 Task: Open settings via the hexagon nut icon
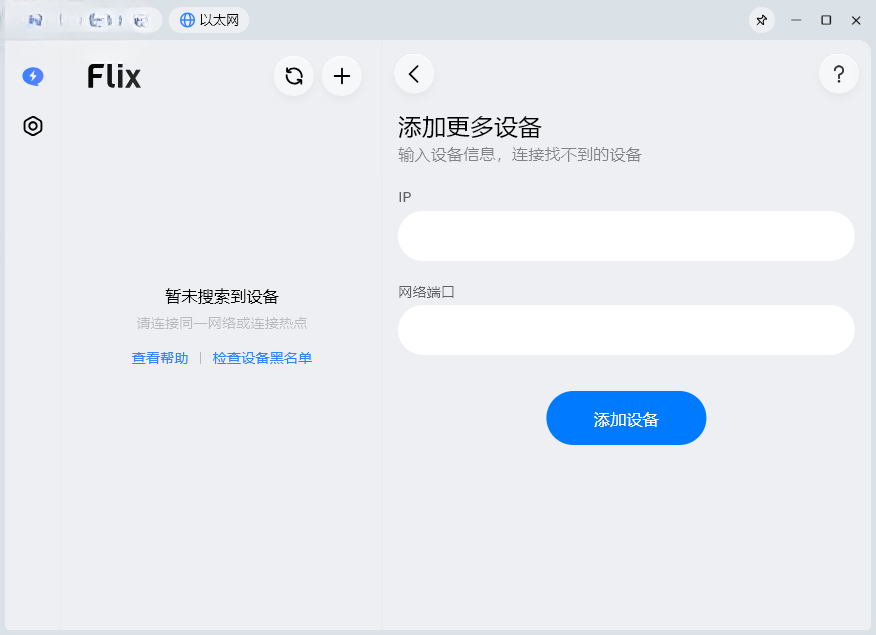[33, 126]
